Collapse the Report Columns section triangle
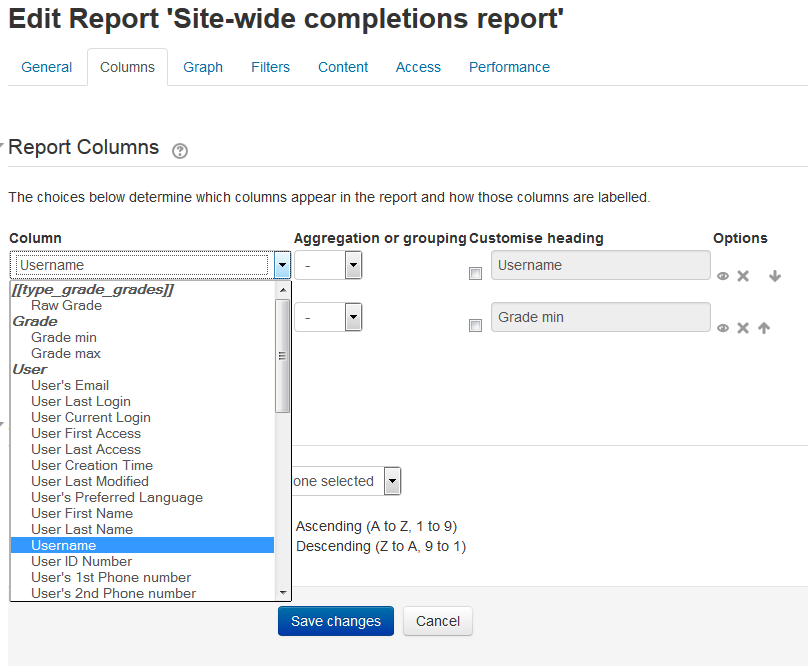This screenshot has height=666, width=808. tap(2, 145)
